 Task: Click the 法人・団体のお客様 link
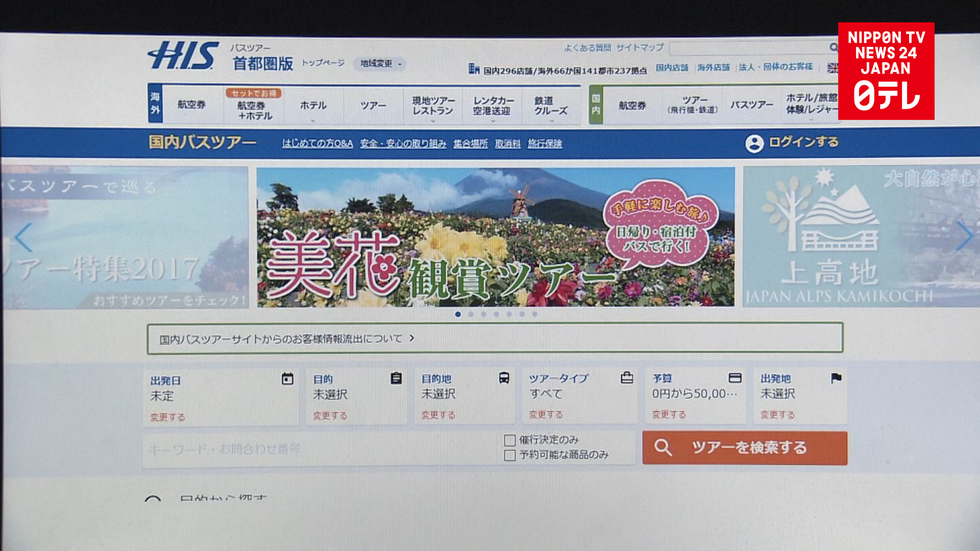click(776, 67)
